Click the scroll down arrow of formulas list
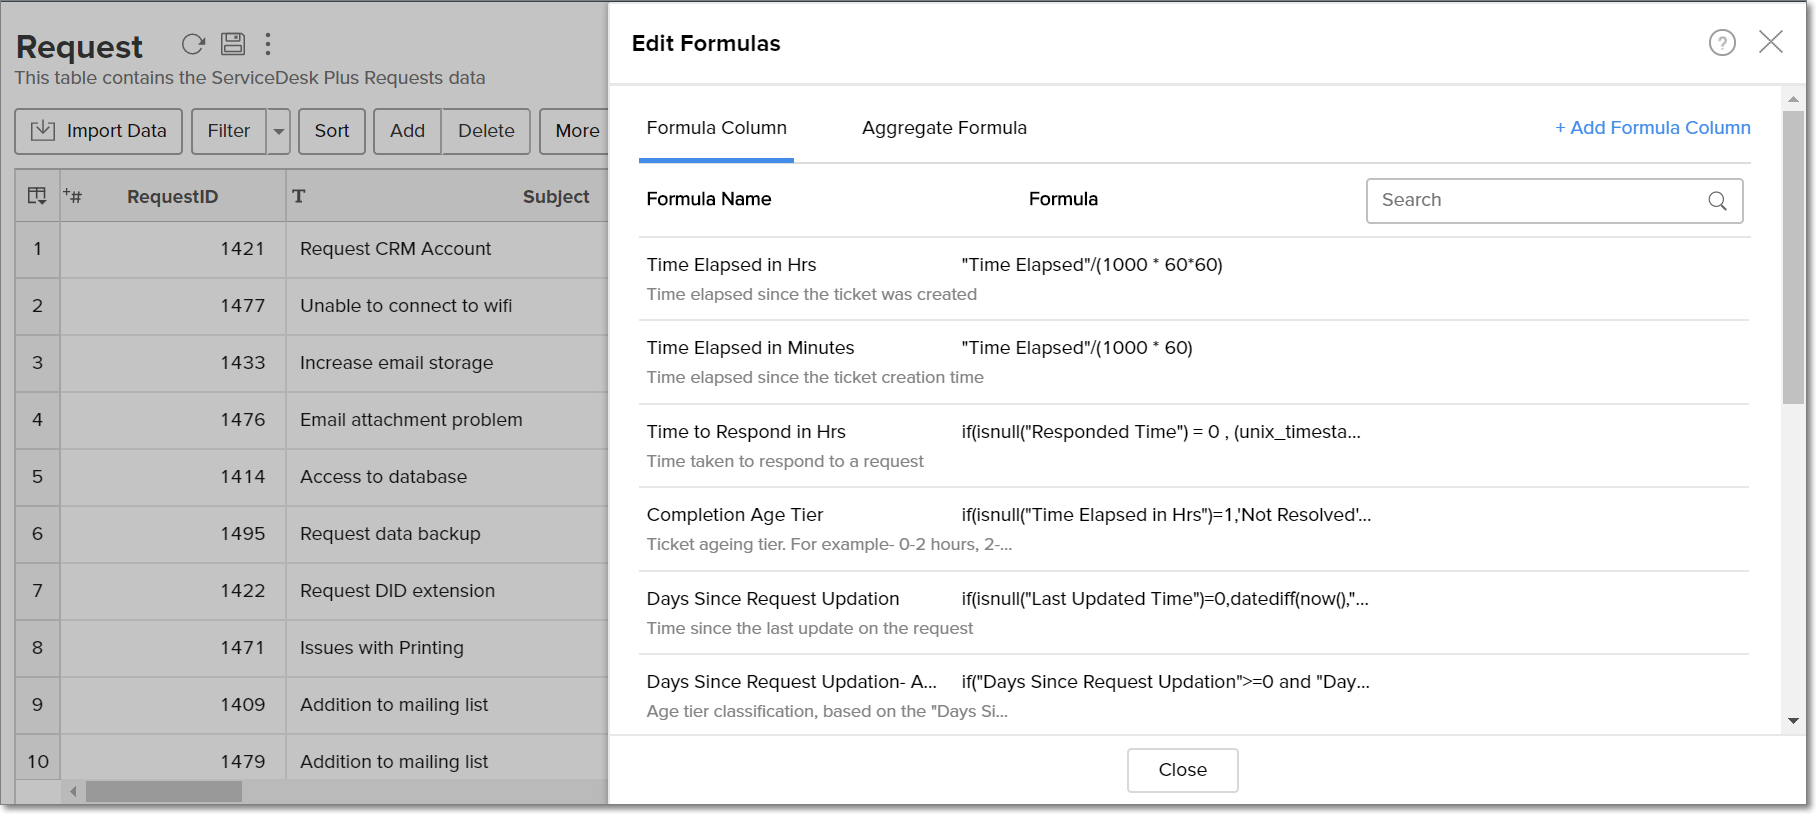The width and height of the screenshot is (1816, 814). point(1793,721)
